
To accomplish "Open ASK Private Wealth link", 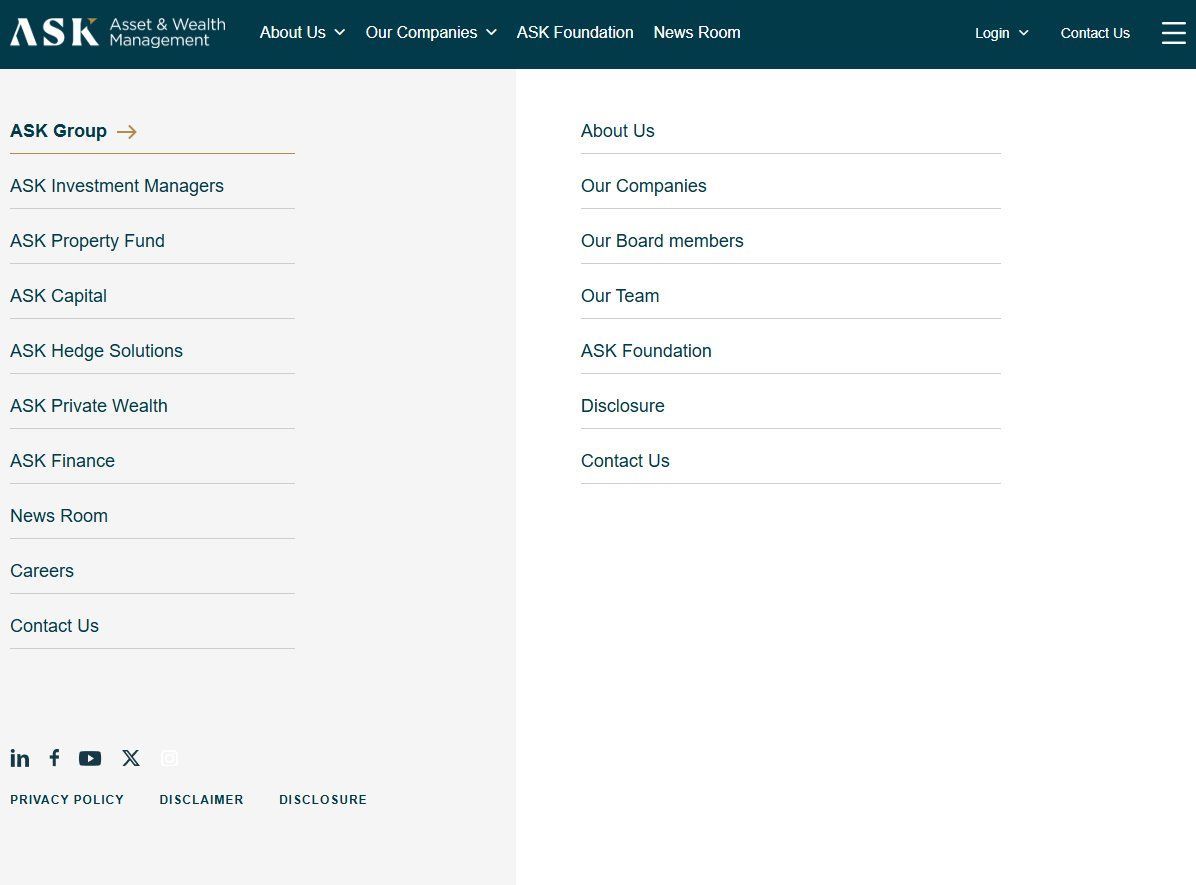I will pos(88,405).
